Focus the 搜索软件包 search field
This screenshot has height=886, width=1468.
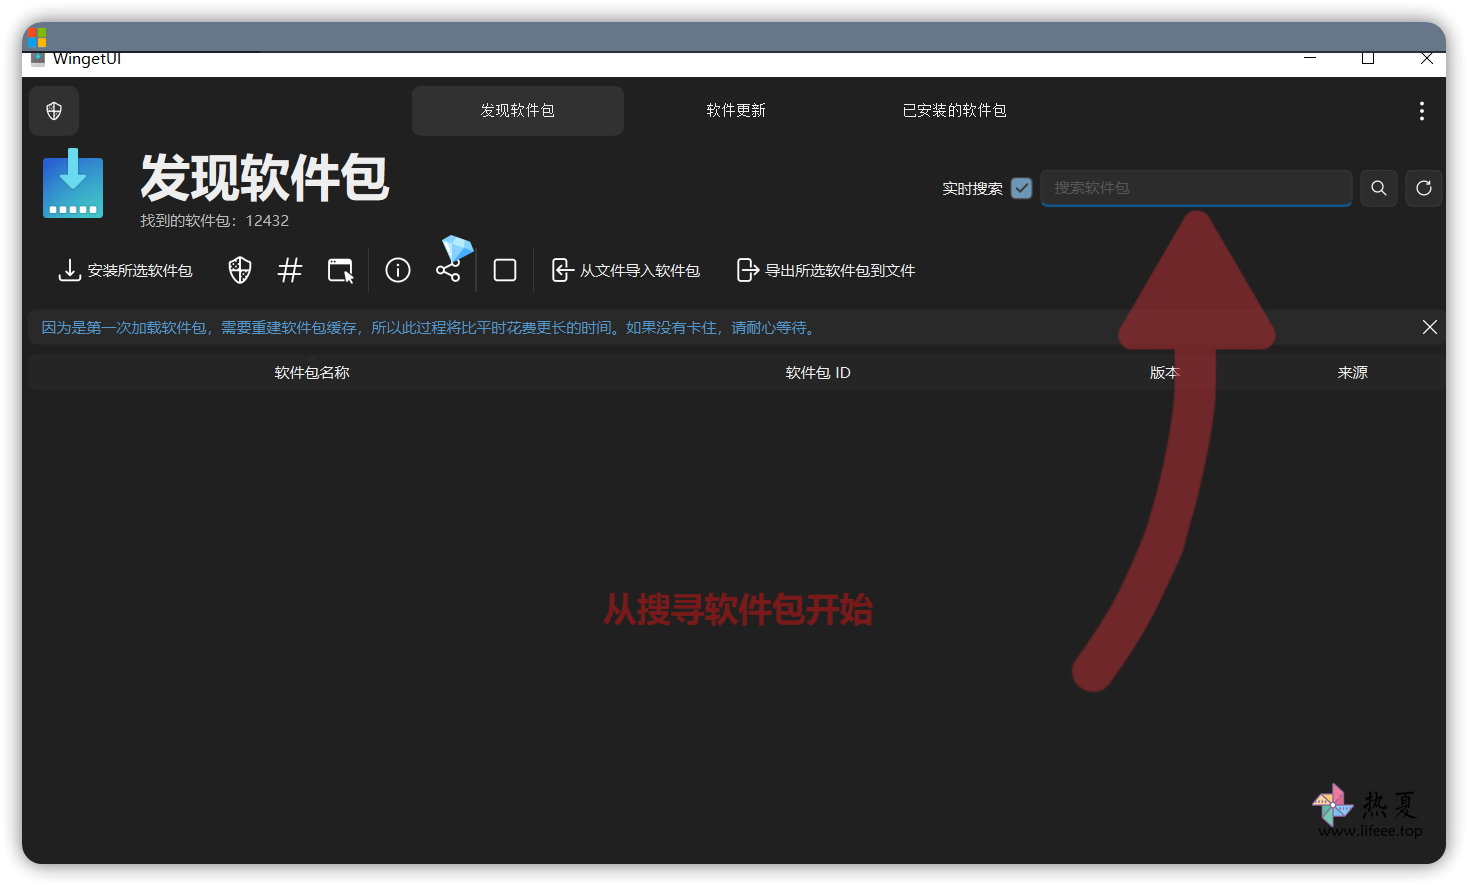tap(1196, 188)
